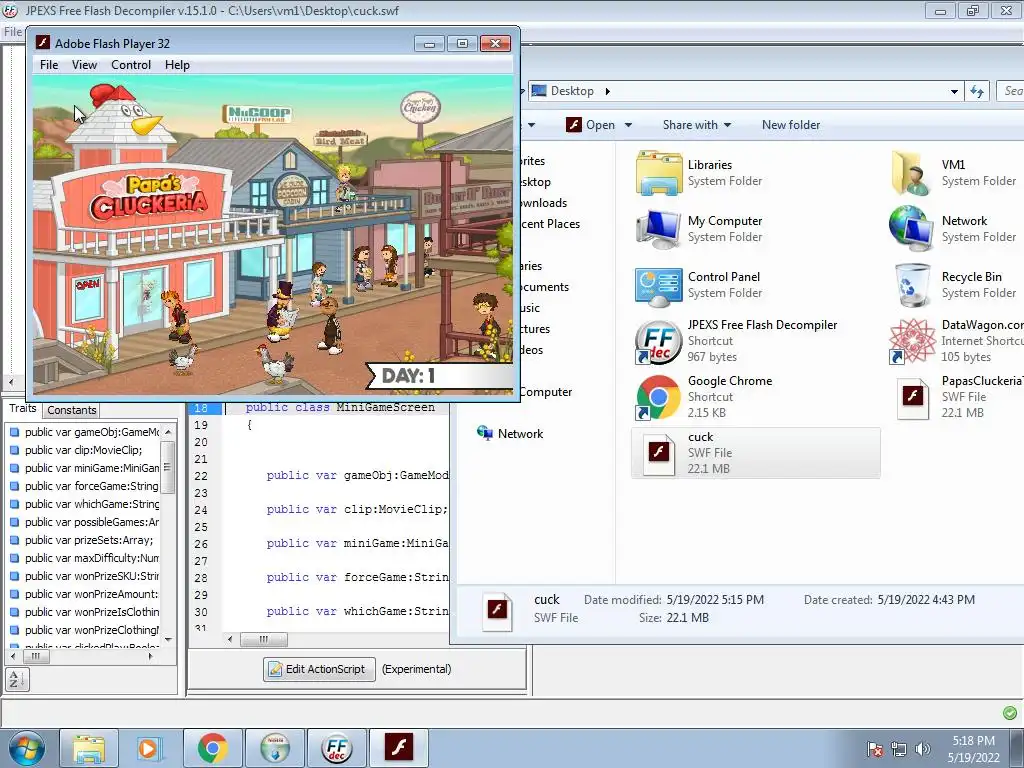
Task: Click the Explorer search box
Action: click(1010, 91)
